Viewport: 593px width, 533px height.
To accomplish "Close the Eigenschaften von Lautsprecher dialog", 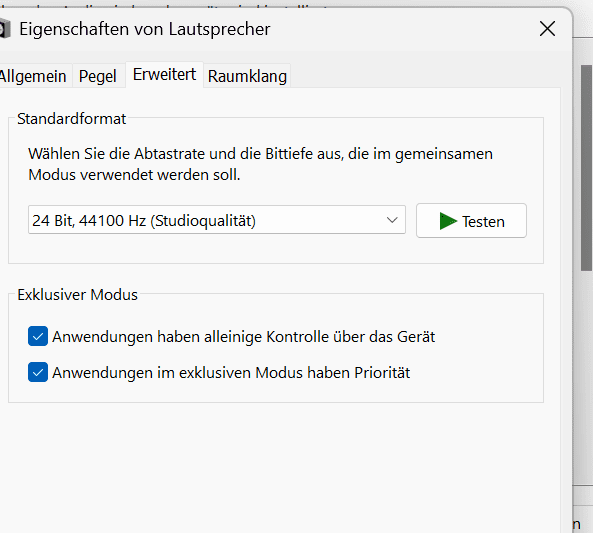I will pyautogui.click(x=547, y=29).
